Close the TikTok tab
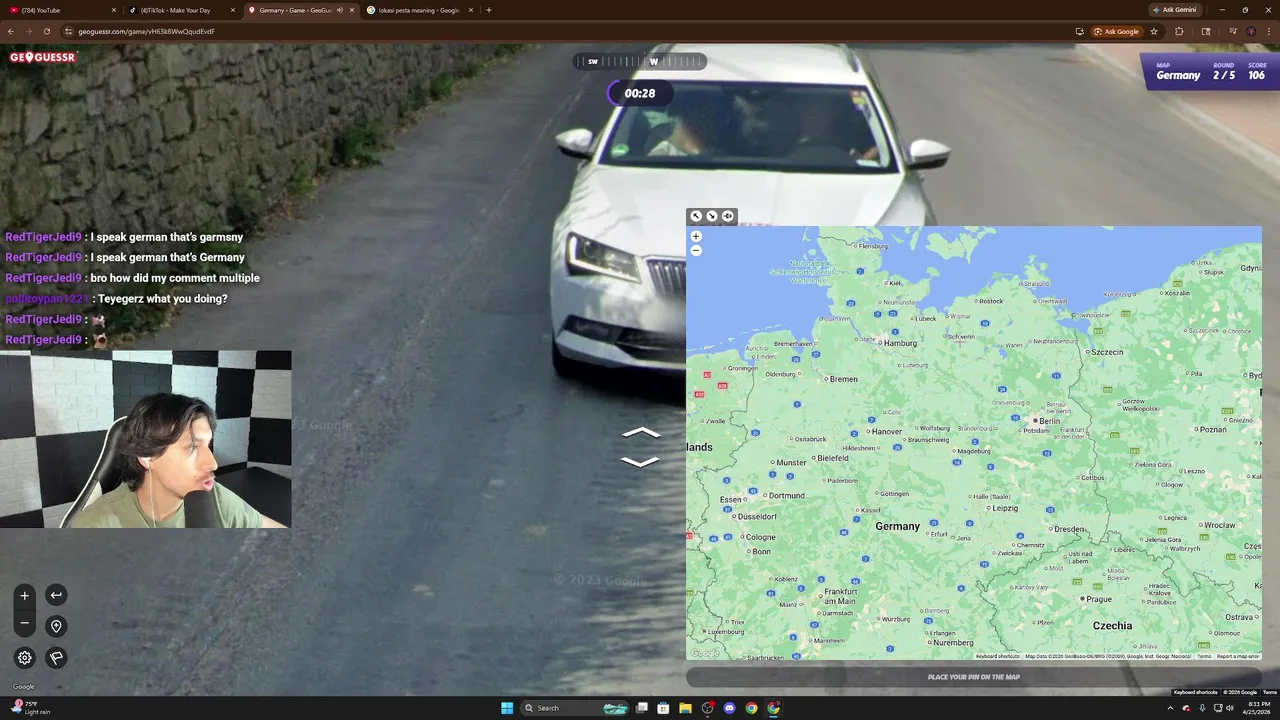This screenshot has width=1280, height=720. tap(233, 10)
